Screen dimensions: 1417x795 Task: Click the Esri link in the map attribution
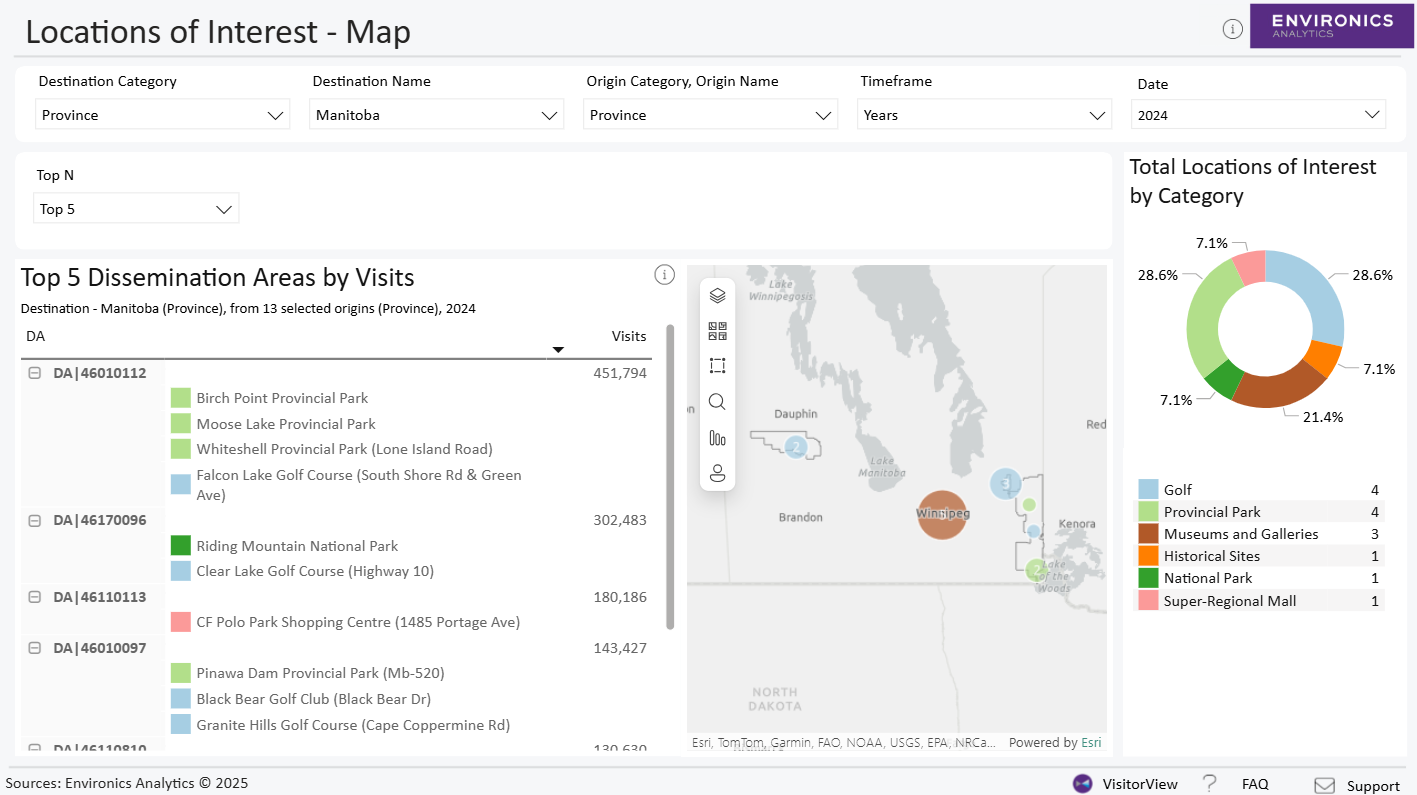pos(1091,742)
